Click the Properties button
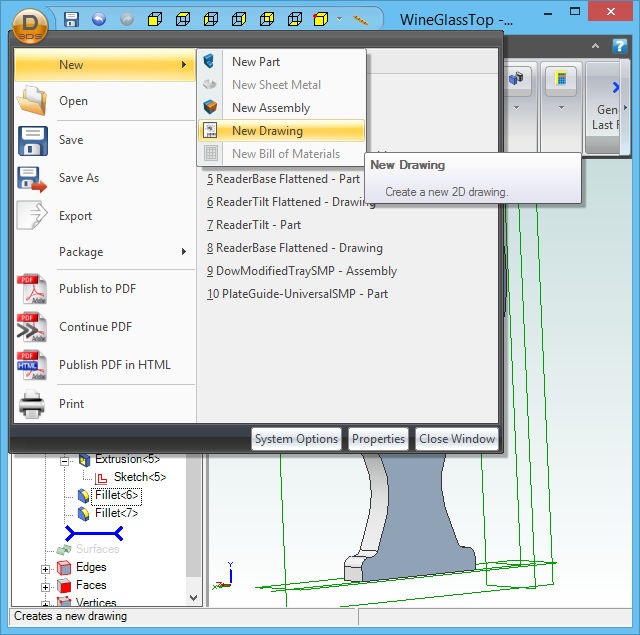The height and width of the screenshot is (635, 640). point(378,439)
